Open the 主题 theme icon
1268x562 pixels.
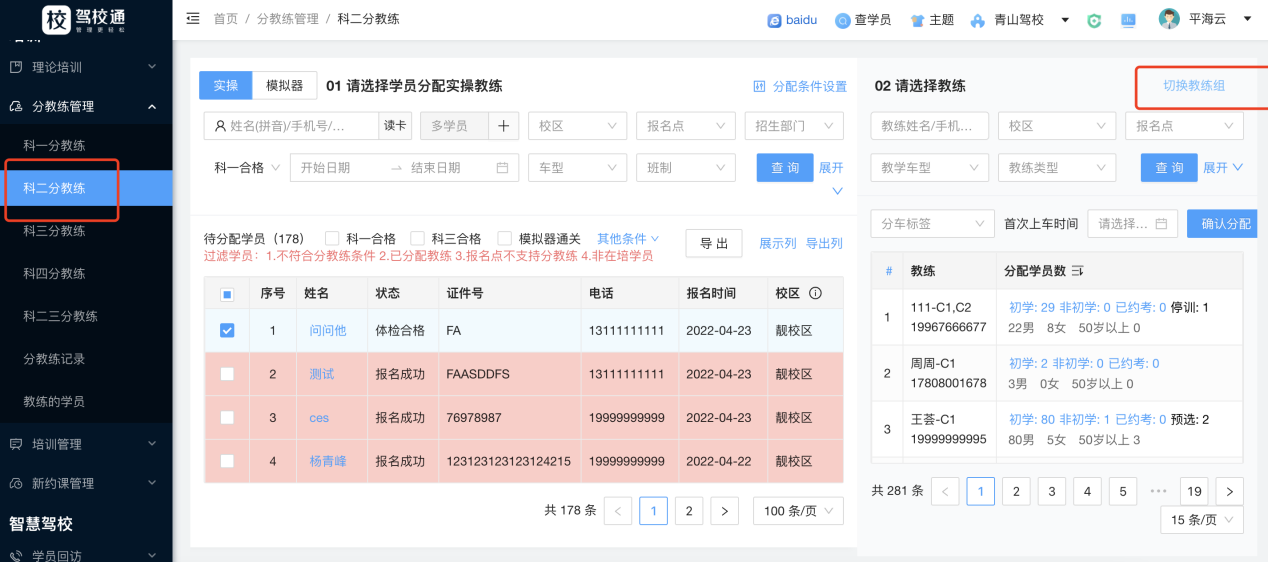tap(917, 20)
